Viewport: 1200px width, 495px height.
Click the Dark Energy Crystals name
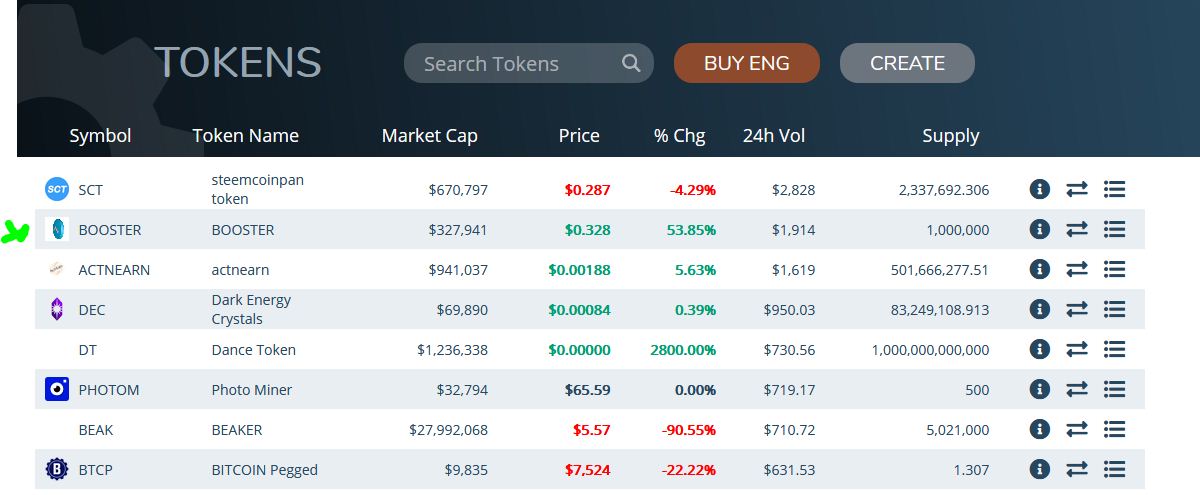(x=251, y=309)
